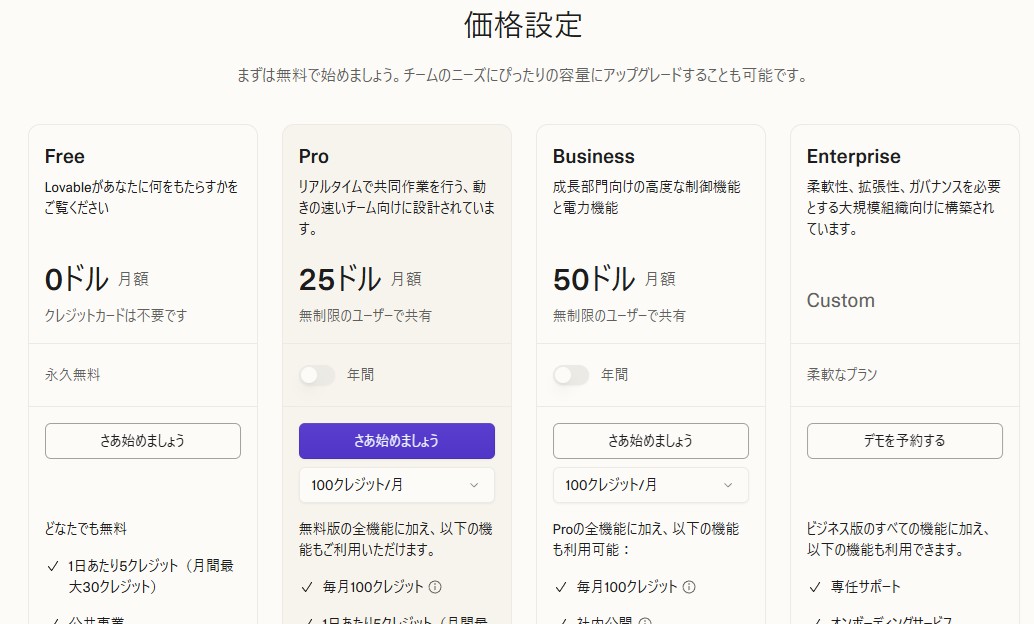
Task: Open Business plan 100クレジット/月 dropdown
Action: click(x=650, y=485)
